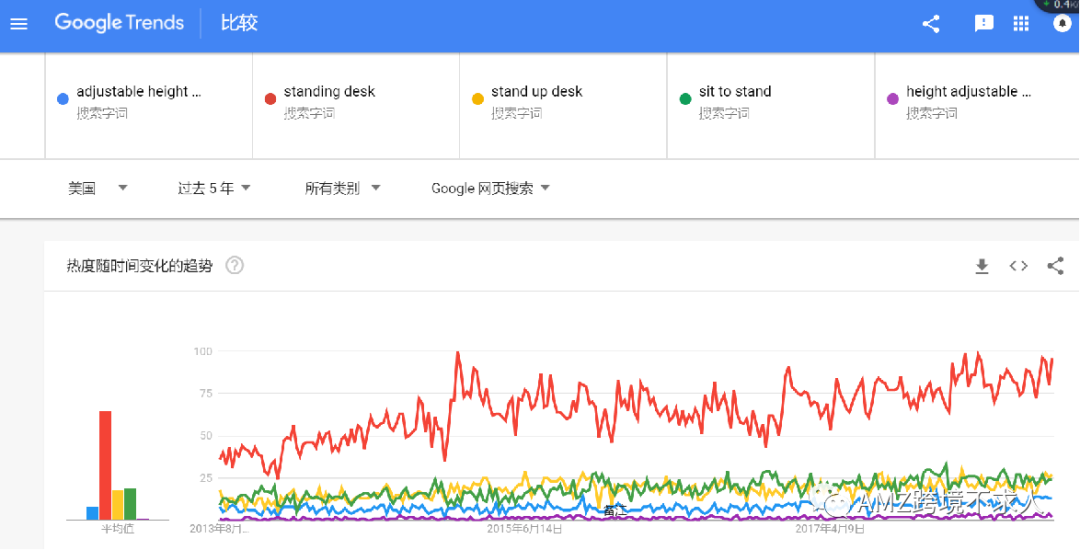Click the share icon in header

pos(931,24)
